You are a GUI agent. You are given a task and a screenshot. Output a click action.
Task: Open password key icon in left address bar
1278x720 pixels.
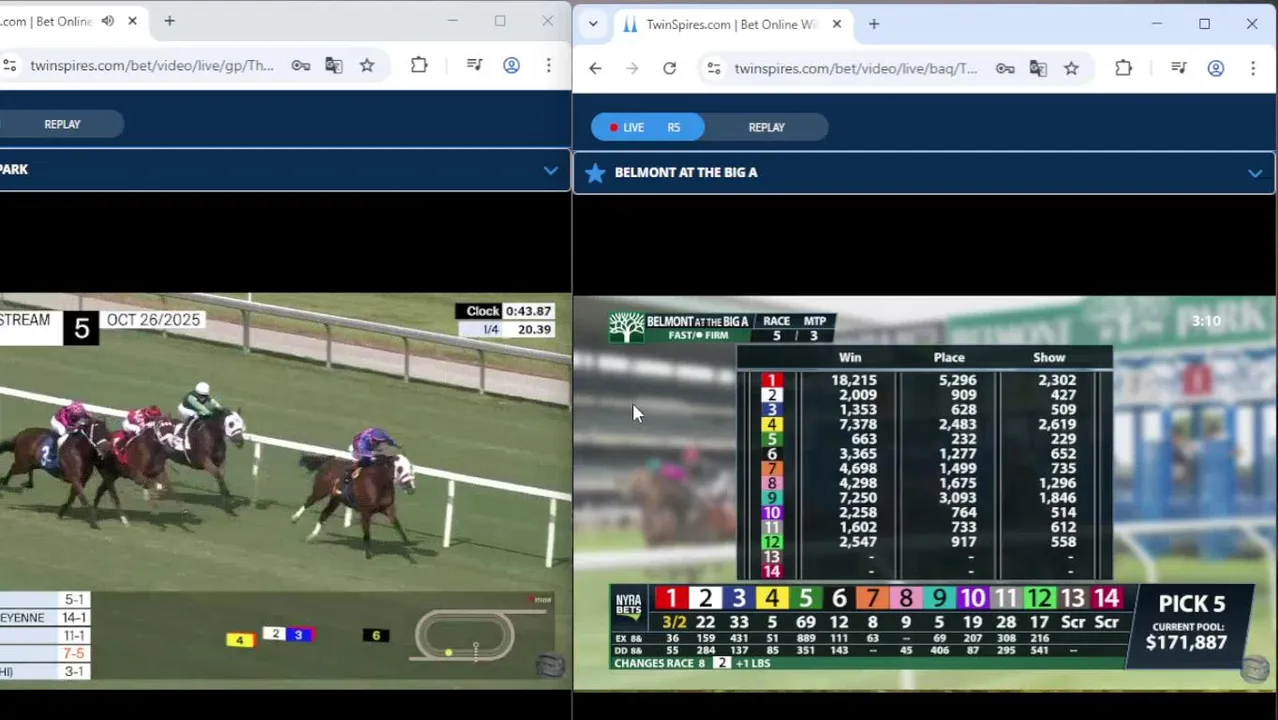(x=301, y=65)
